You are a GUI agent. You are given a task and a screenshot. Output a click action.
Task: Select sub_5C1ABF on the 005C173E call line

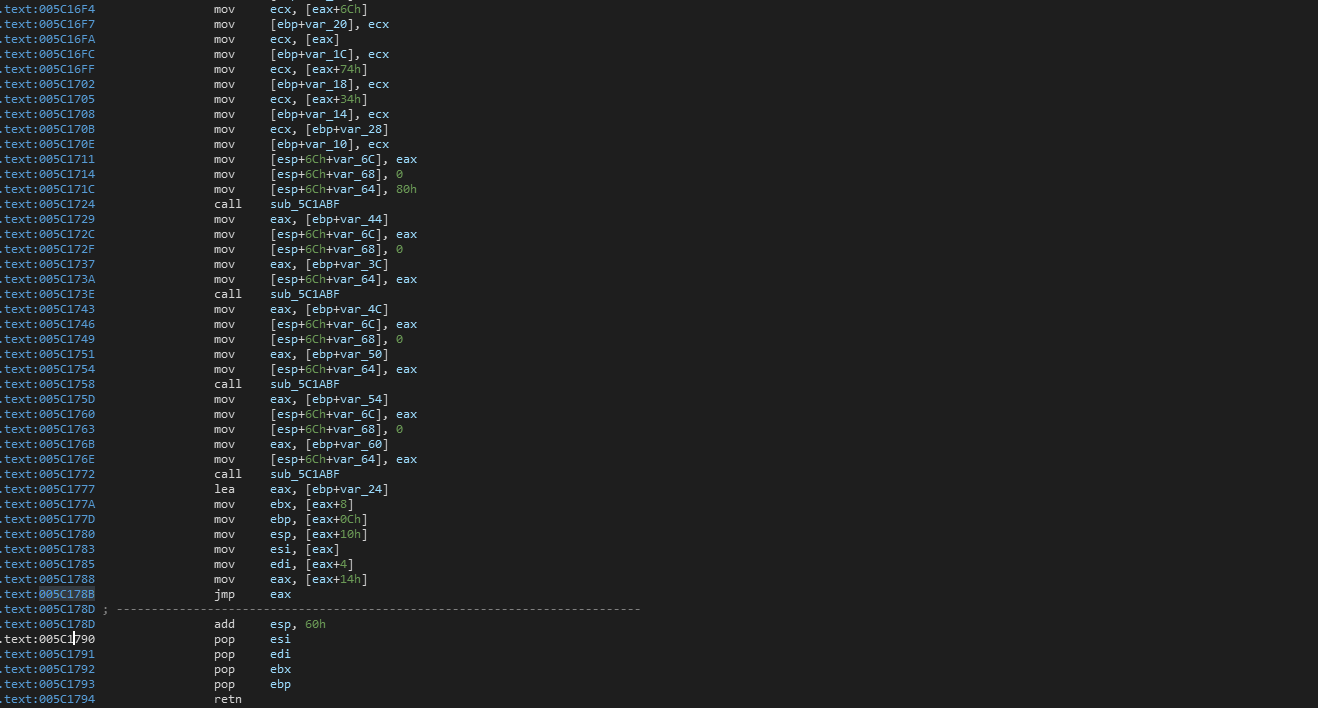tap(305, 294)
